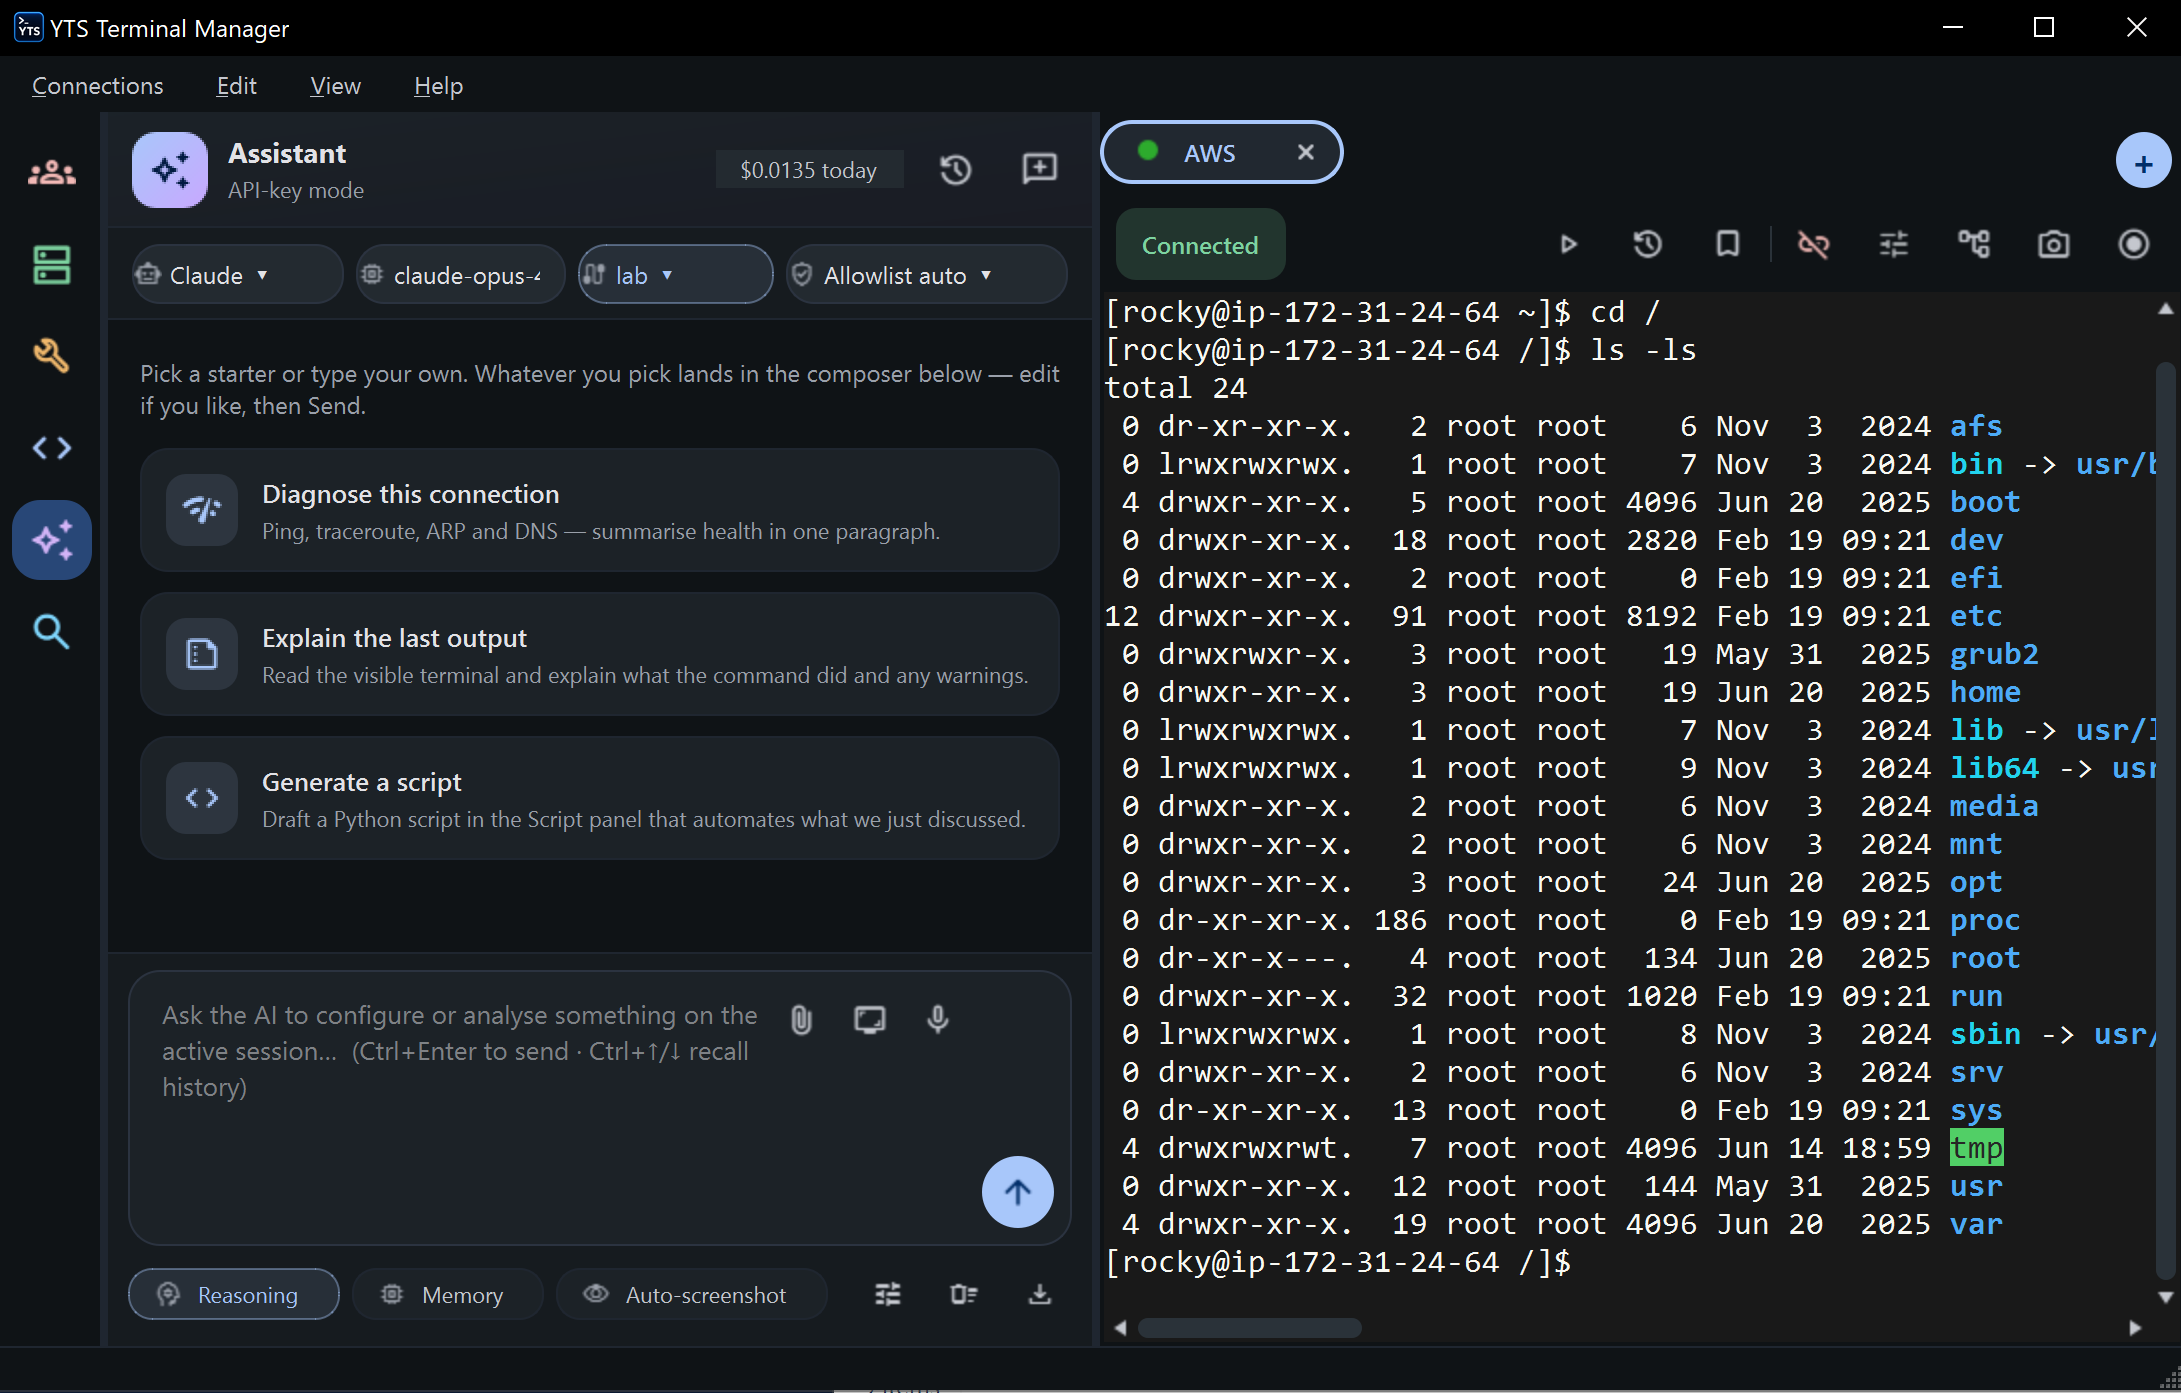Viewport: 2181px width, 1393px height.
Task: Export conversation with download icon
Action: [x=1040, y=1294]
